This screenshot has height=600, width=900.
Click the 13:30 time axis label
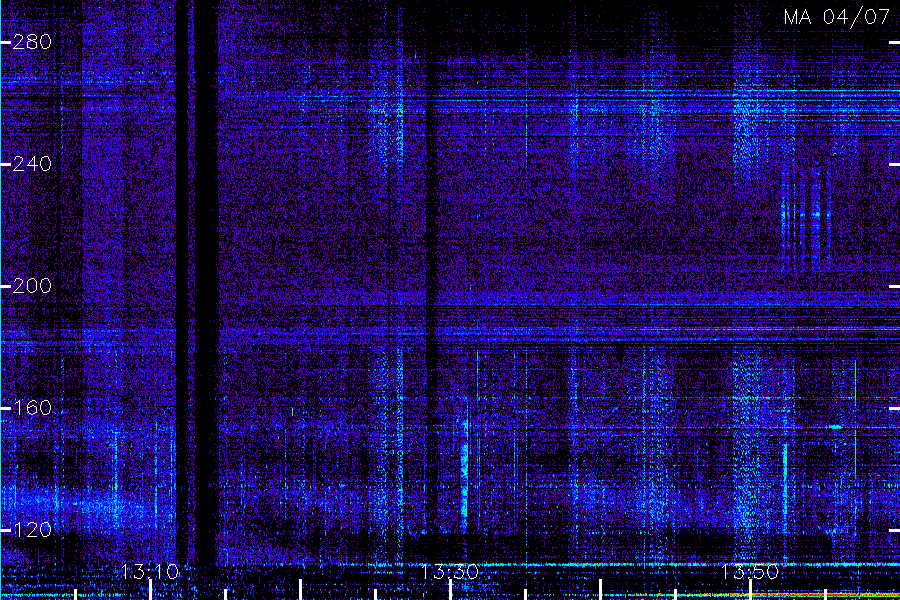click(450, 572)
